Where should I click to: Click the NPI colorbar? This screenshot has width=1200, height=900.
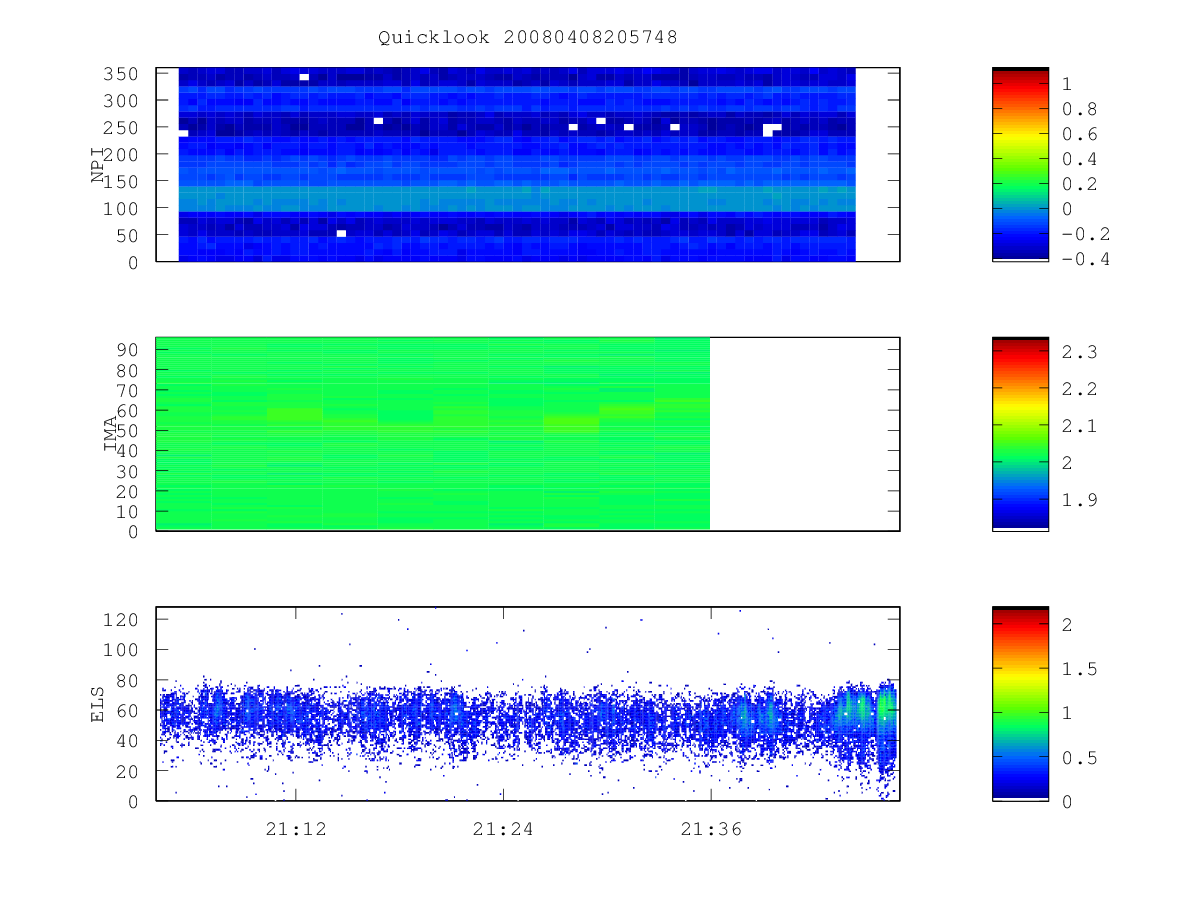[1020, 165]
